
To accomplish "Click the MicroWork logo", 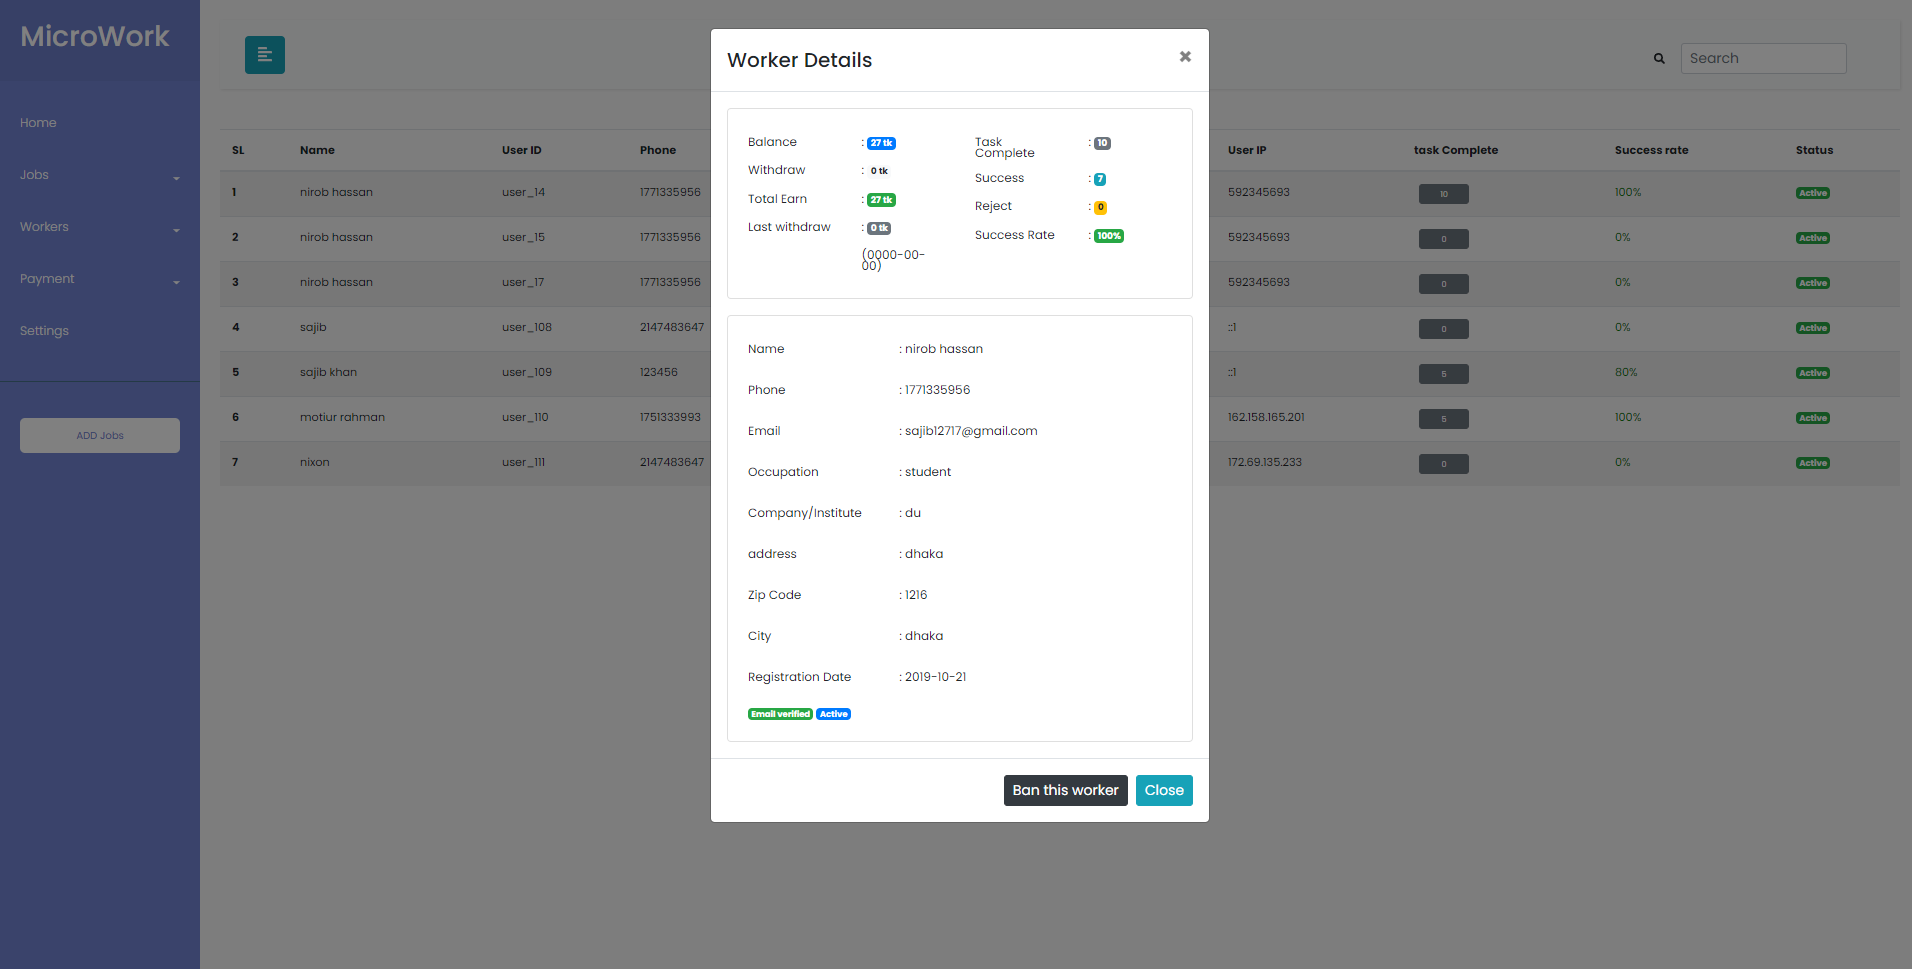I will pyautogui.click(x=95, y=37).
